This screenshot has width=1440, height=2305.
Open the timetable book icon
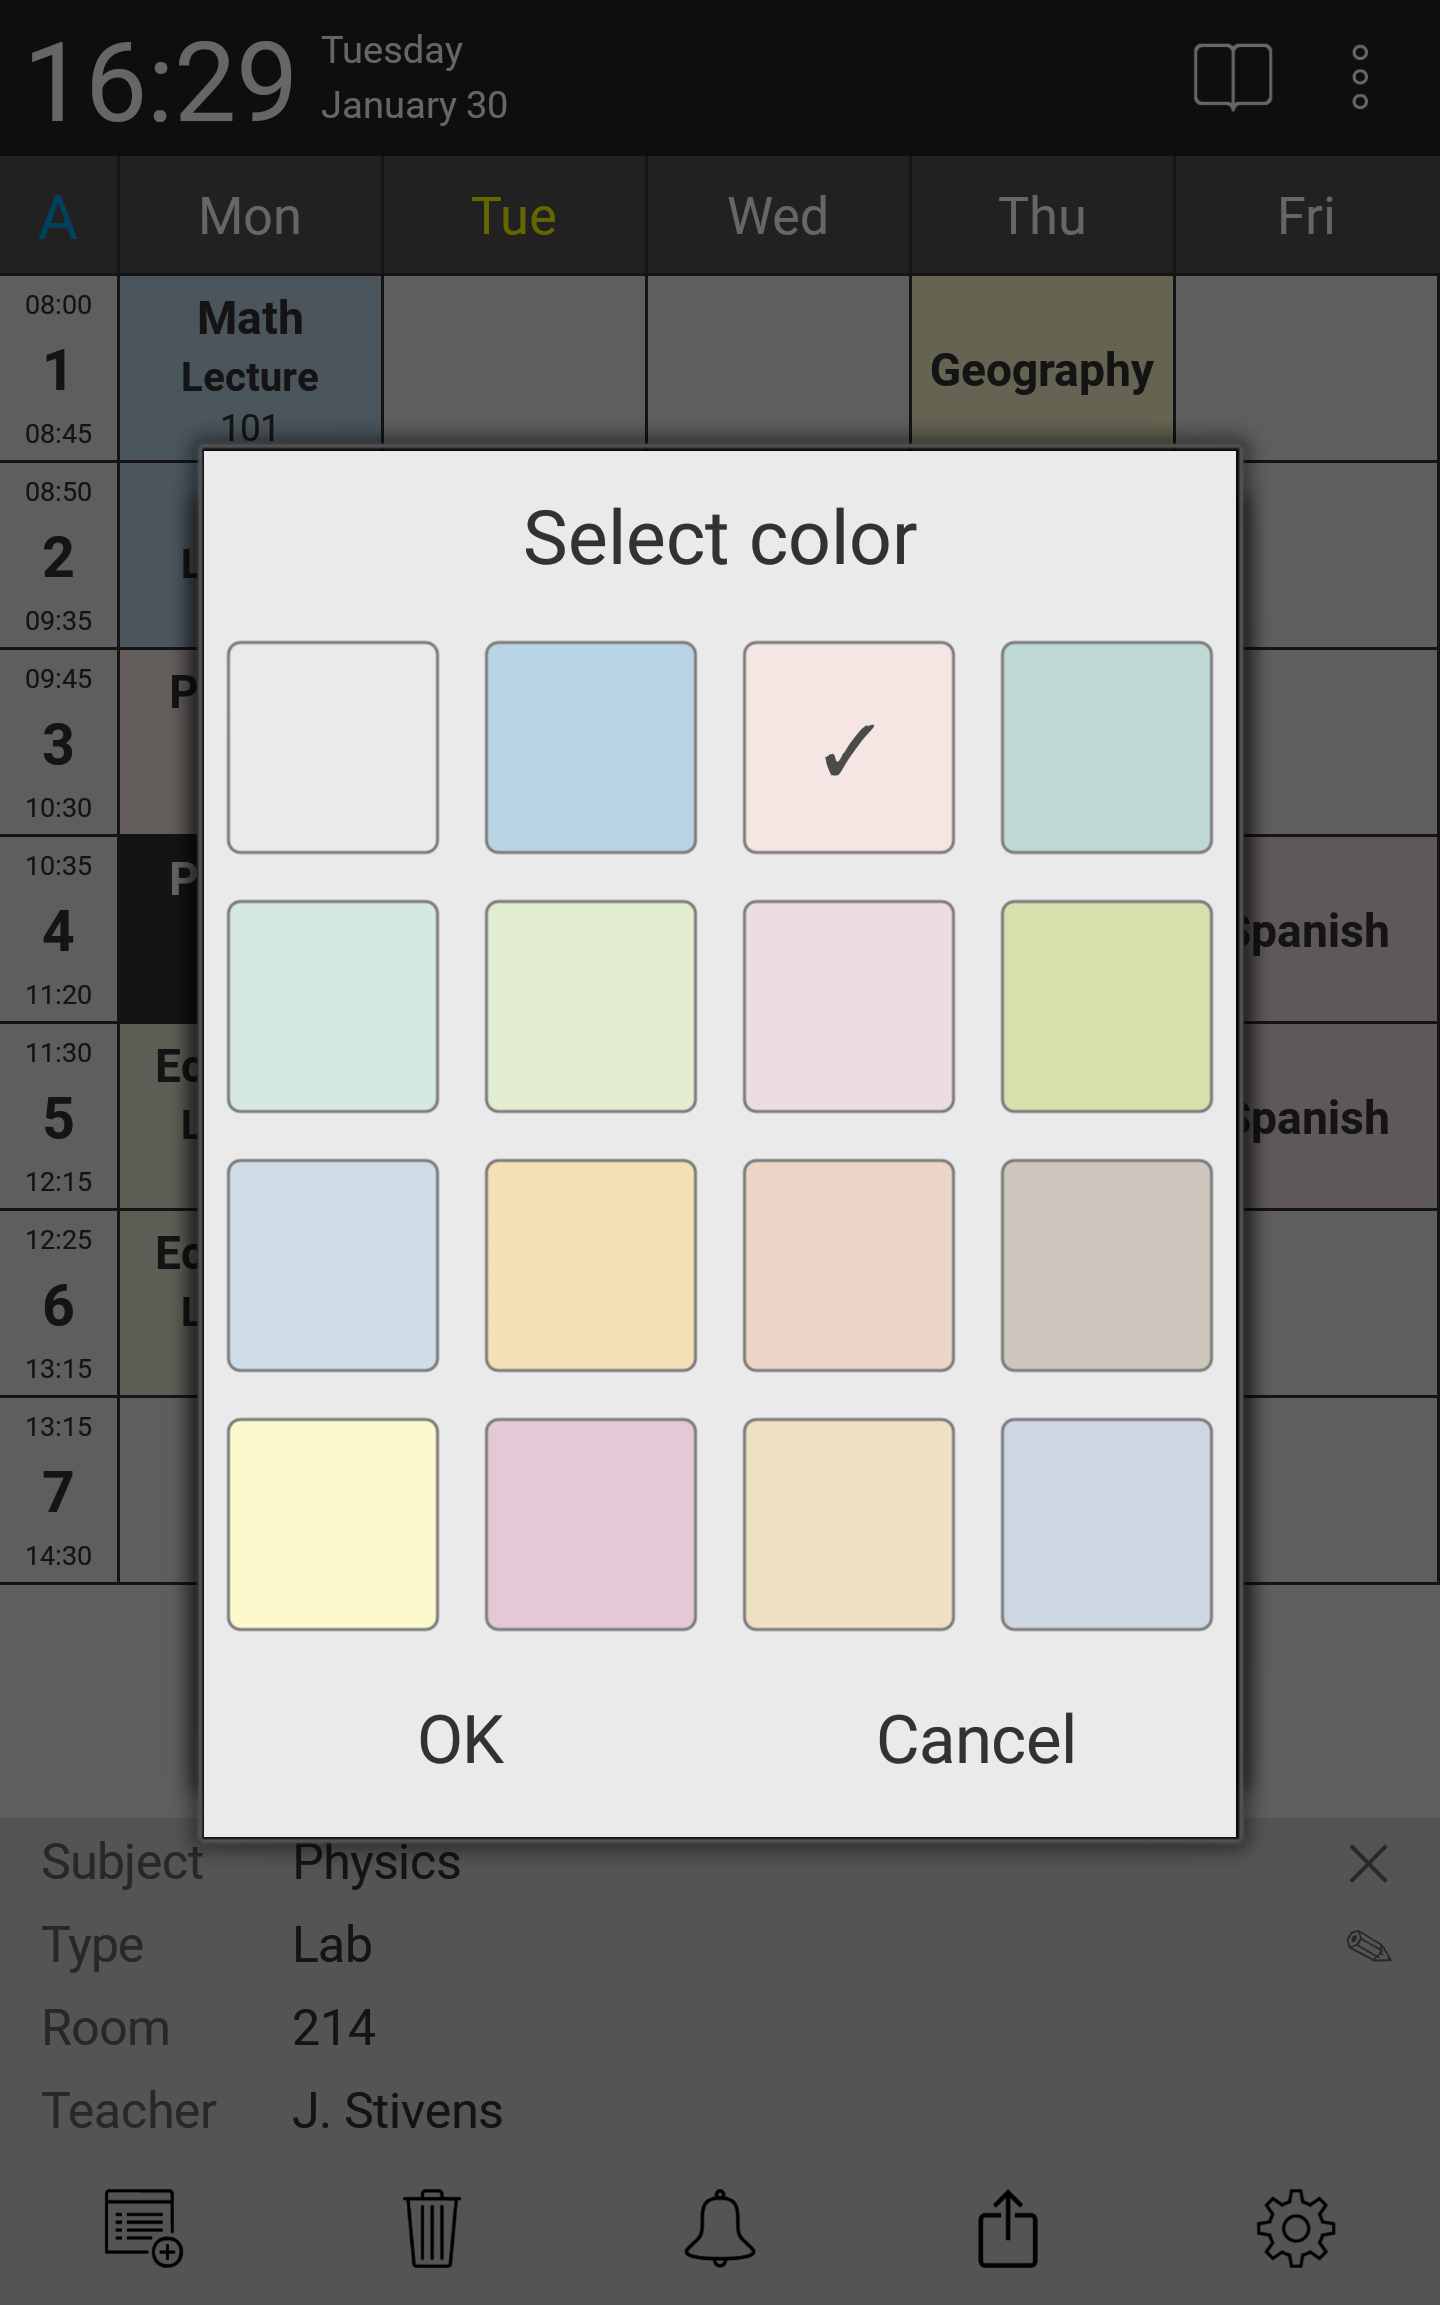click(1232, 76)
